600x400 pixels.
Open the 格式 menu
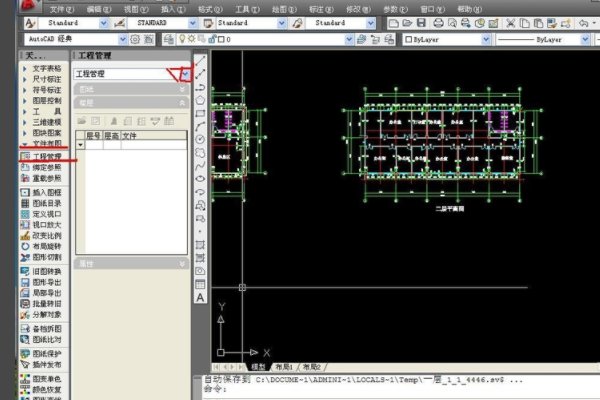click(206, 8)
